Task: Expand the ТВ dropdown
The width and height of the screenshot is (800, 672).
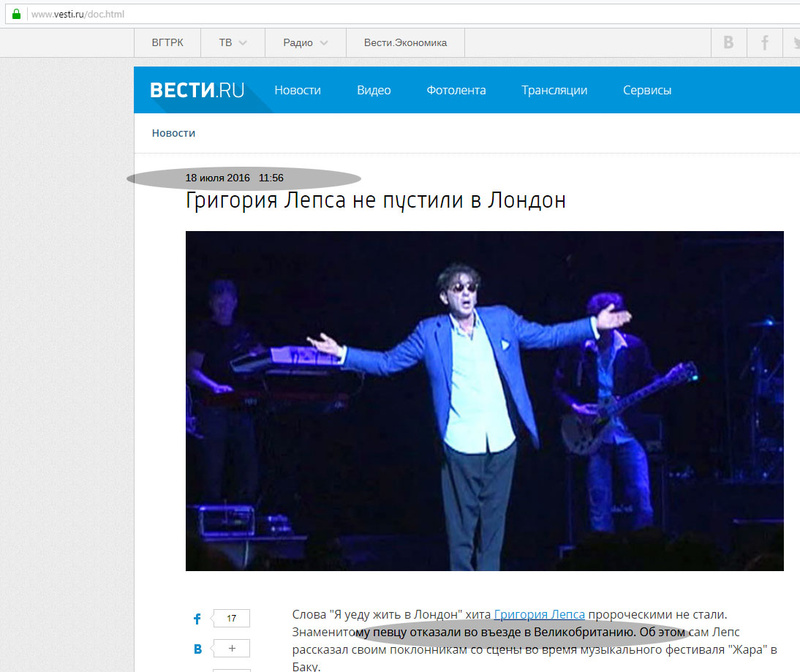Action: [x=233, y=43]
